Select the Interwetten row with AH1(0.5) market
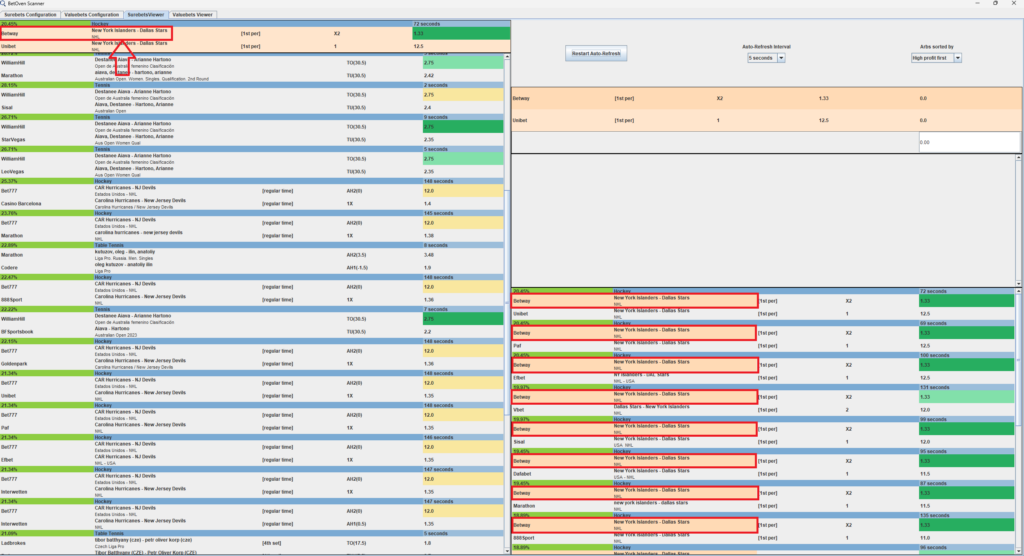The width and height of the screenshot is (1024, 556). [x=252, y=524]
